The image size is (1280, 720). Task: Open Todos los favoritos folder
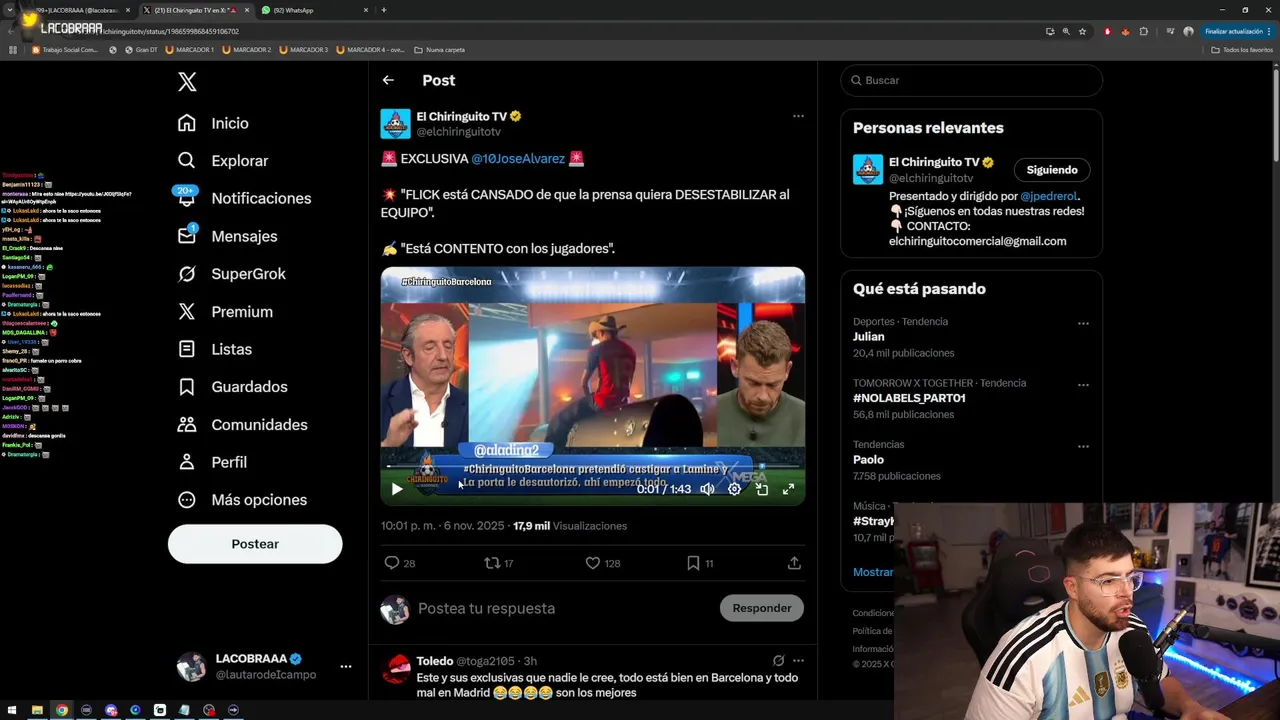tap(1242, 50)
